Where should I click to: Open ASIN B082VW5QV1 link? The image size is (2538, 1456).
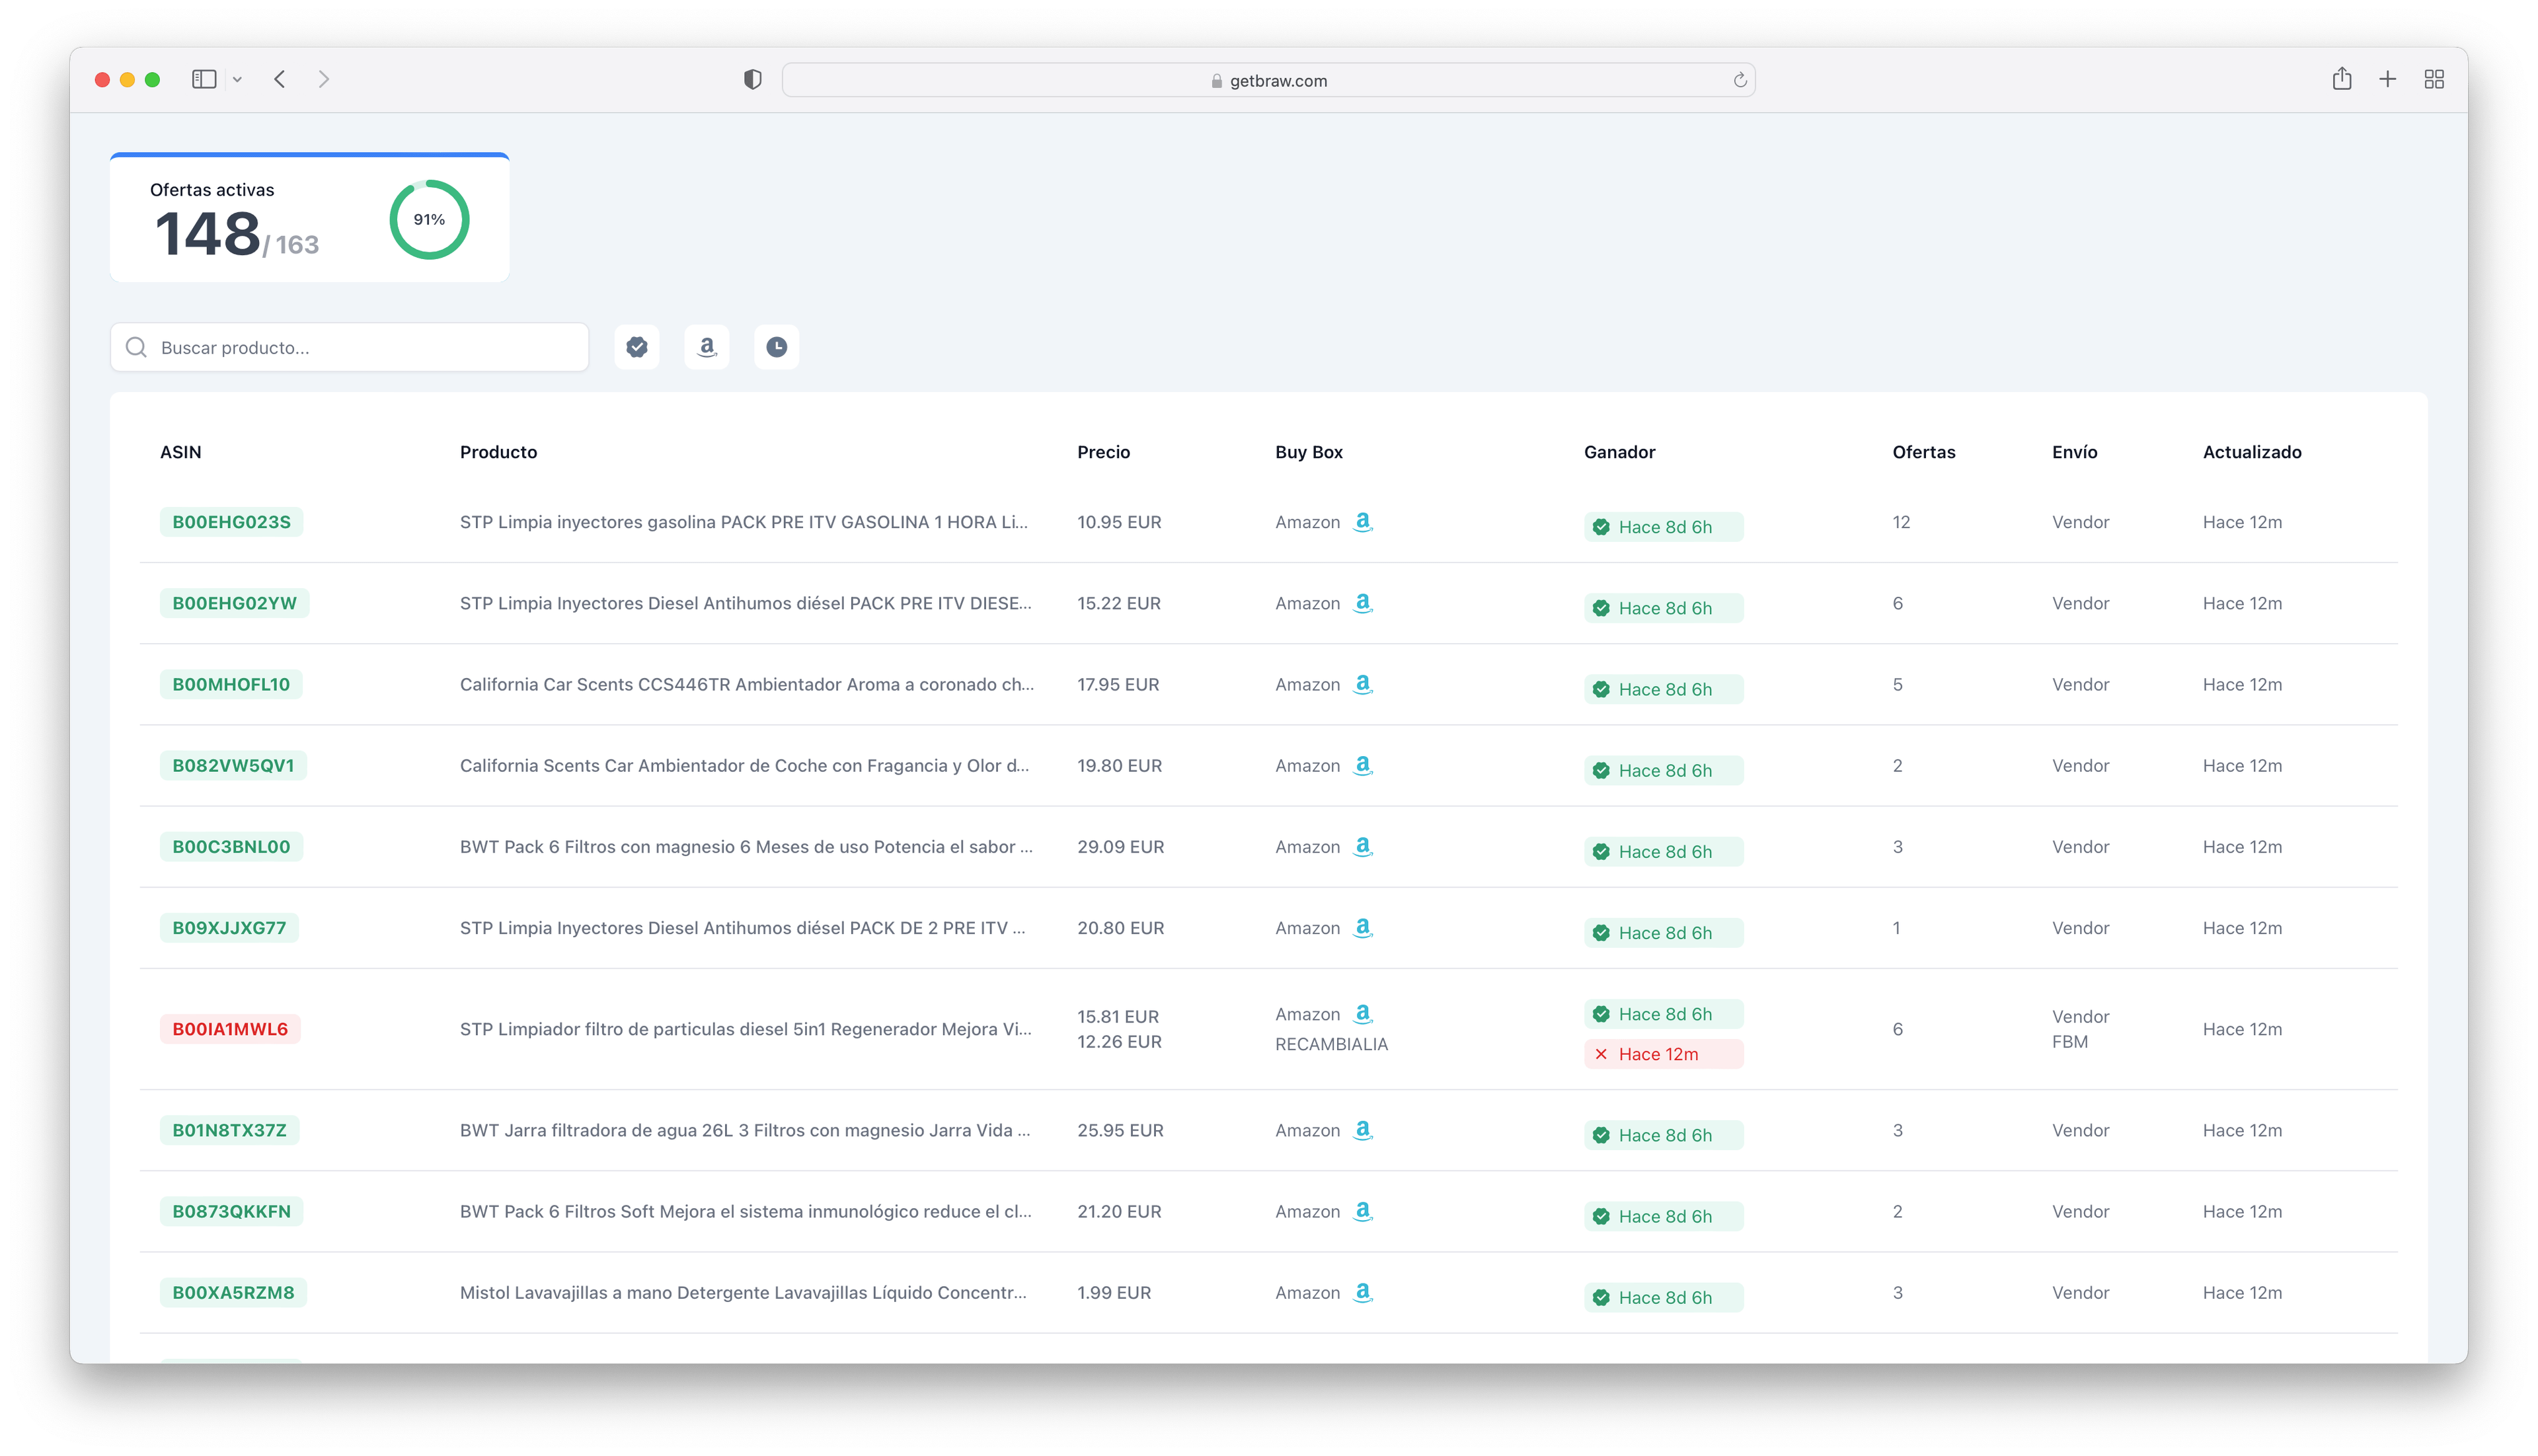point(233,765)
